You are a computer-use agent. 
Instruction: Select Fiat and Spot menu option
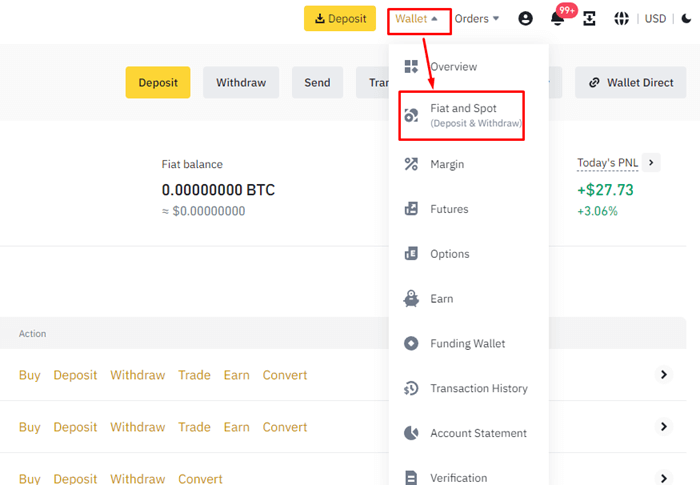463,114
